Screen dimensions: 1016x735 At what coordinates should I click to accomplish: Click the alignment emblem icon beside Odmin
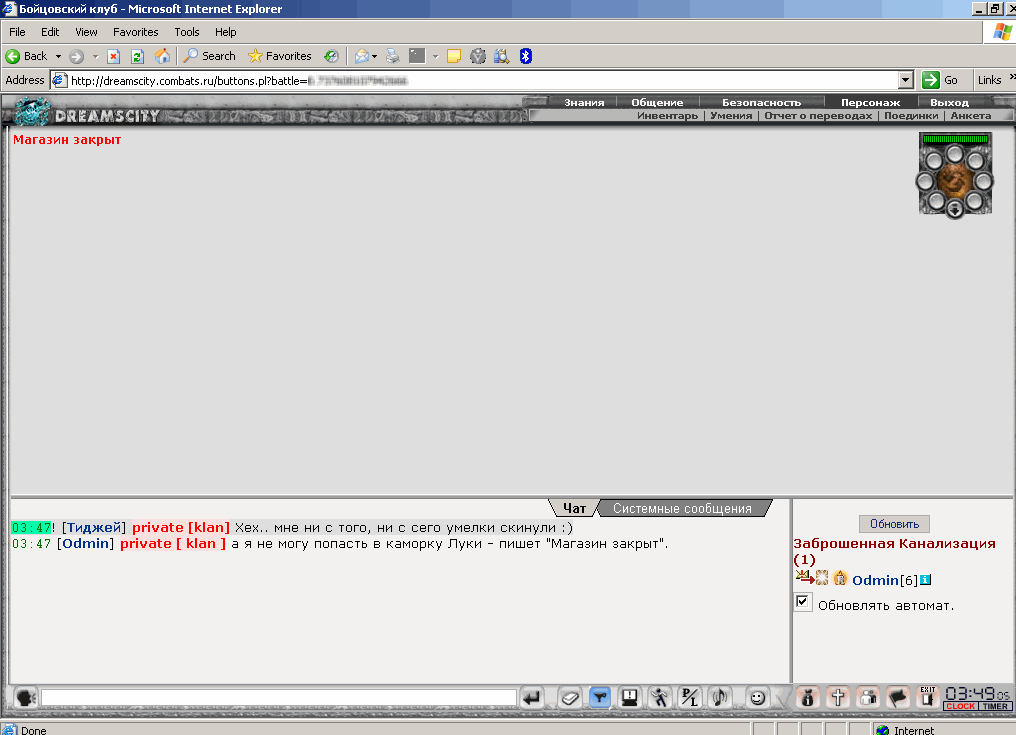pos(822,578)
